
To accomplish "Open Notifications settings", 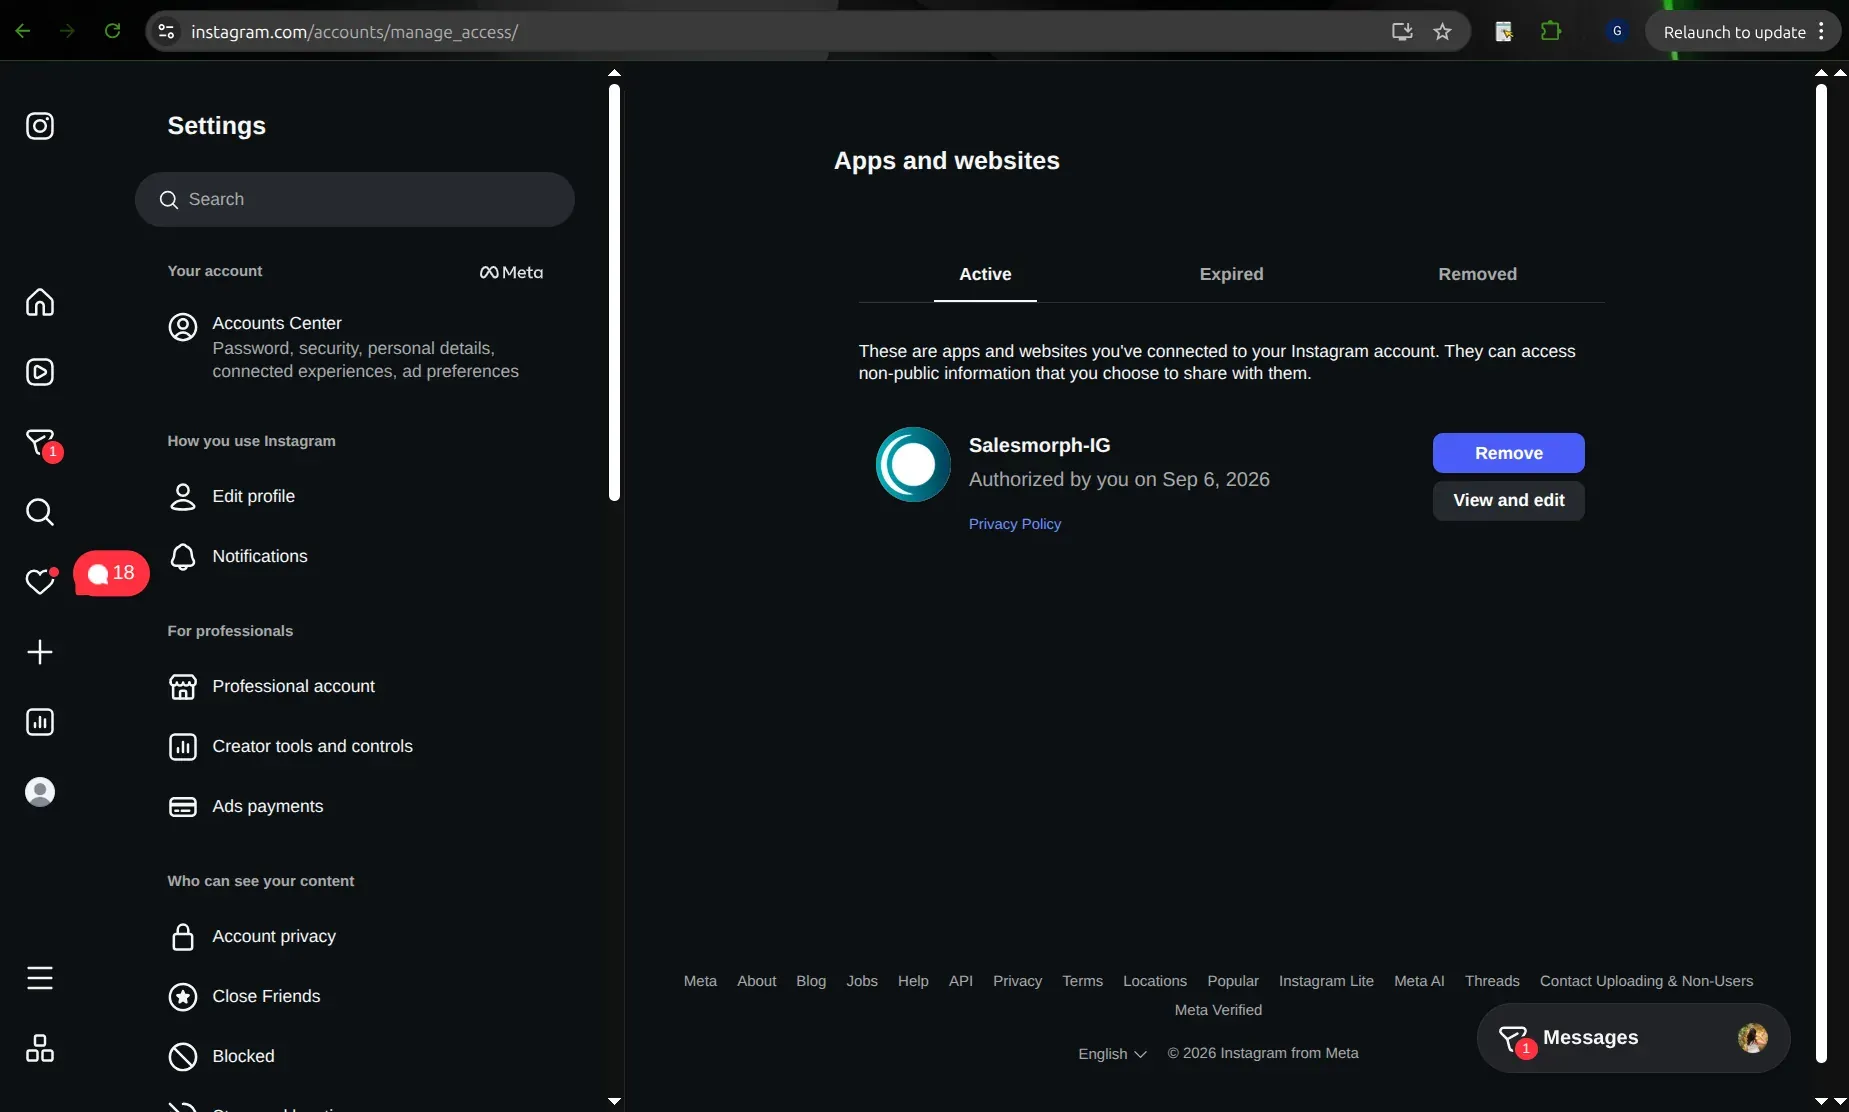I will click(357, 556).
